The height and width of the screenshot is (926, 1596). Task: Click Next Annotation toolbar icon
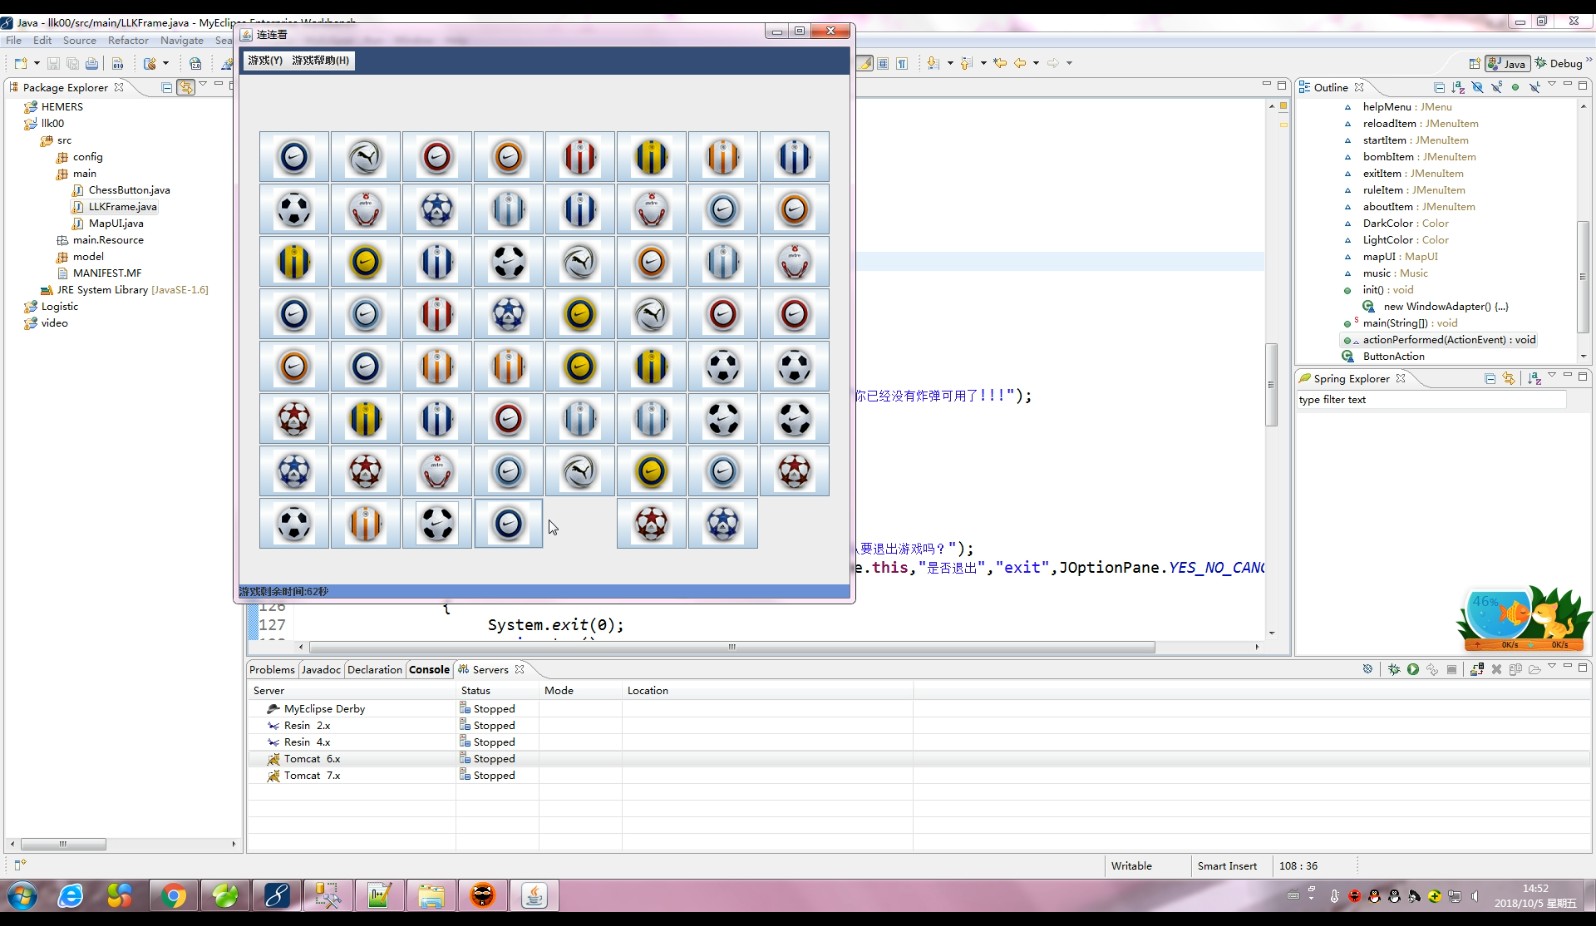tap(933, 63)
